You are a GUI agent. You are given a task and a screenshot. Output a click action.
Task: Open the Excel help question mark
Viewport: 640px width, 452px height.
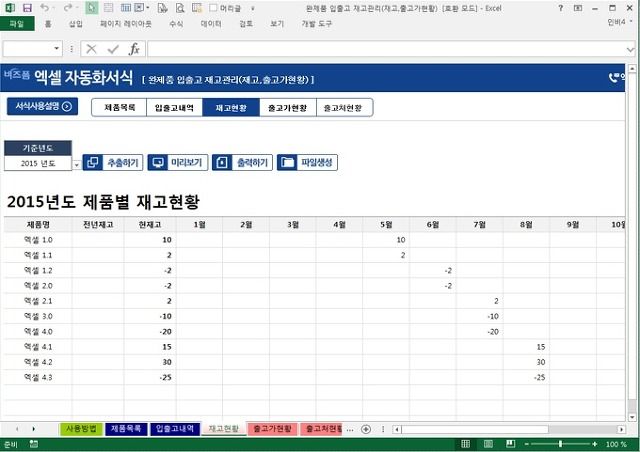point(560,8)
